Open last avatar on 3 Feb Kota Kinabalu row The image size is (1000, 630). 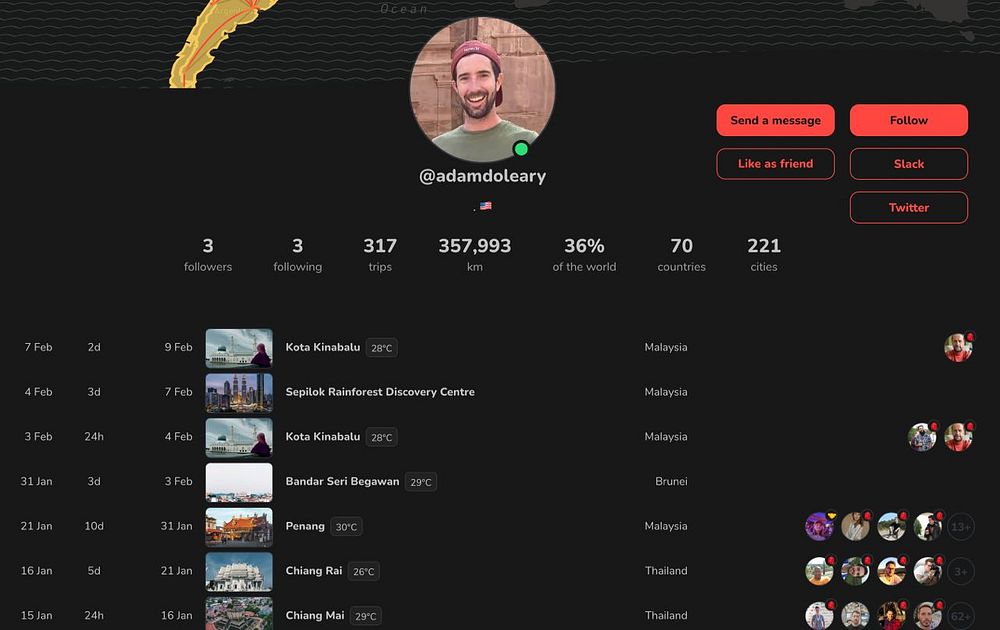958,437
